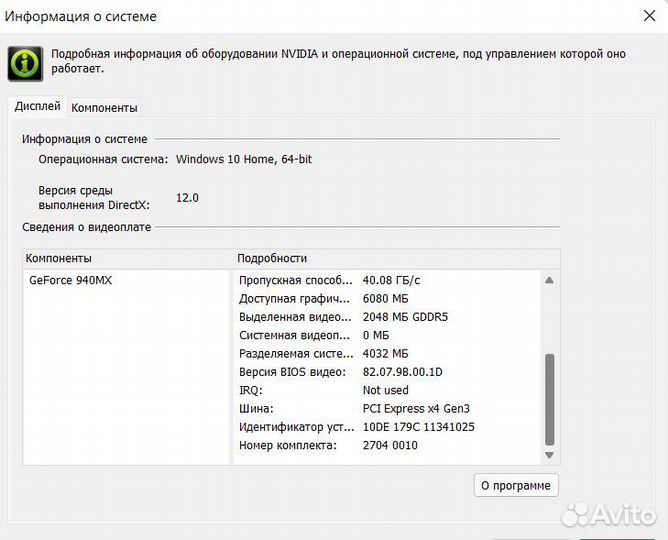This screenshot has height=540, width=668.
Task: Click the Доступная графич... row label
Action: [294, 299]
